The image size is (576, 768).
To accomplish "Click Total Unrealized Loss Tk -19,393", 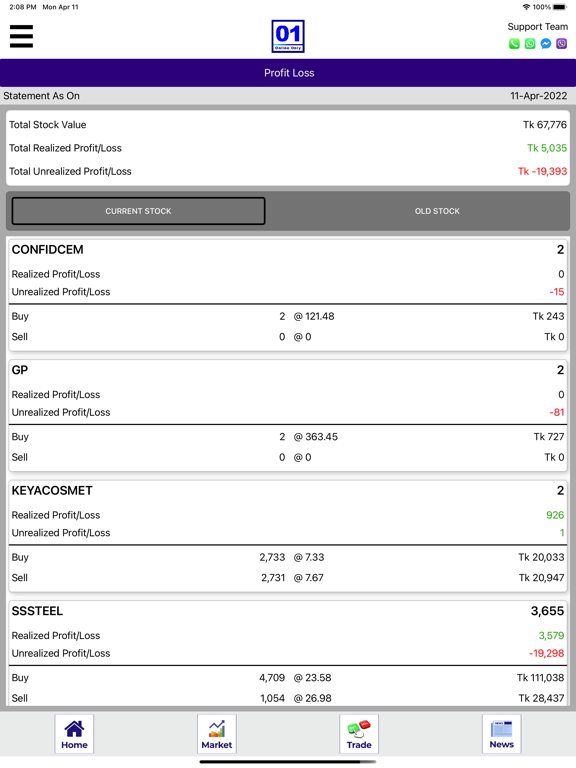I will (x=542, y=171).
